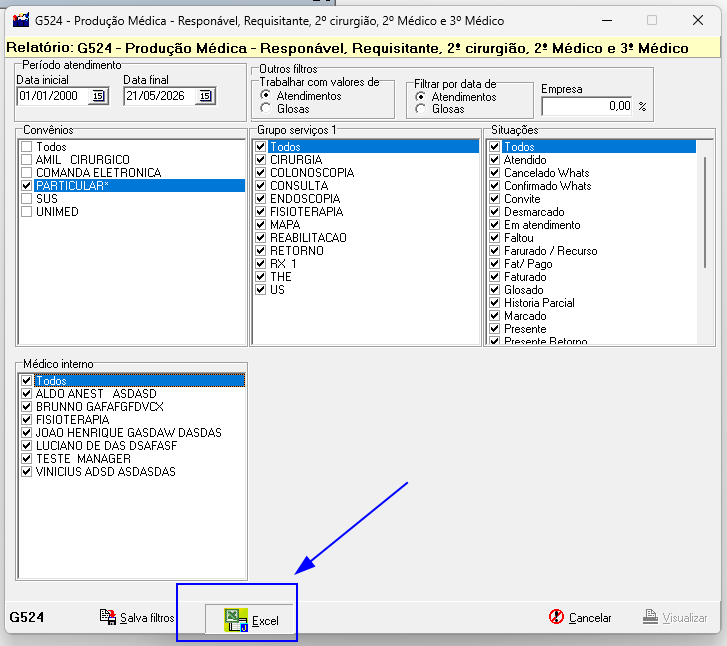The image size is (727, 646).
Task: Minimize the G524 window
Action: click(607, 20)
